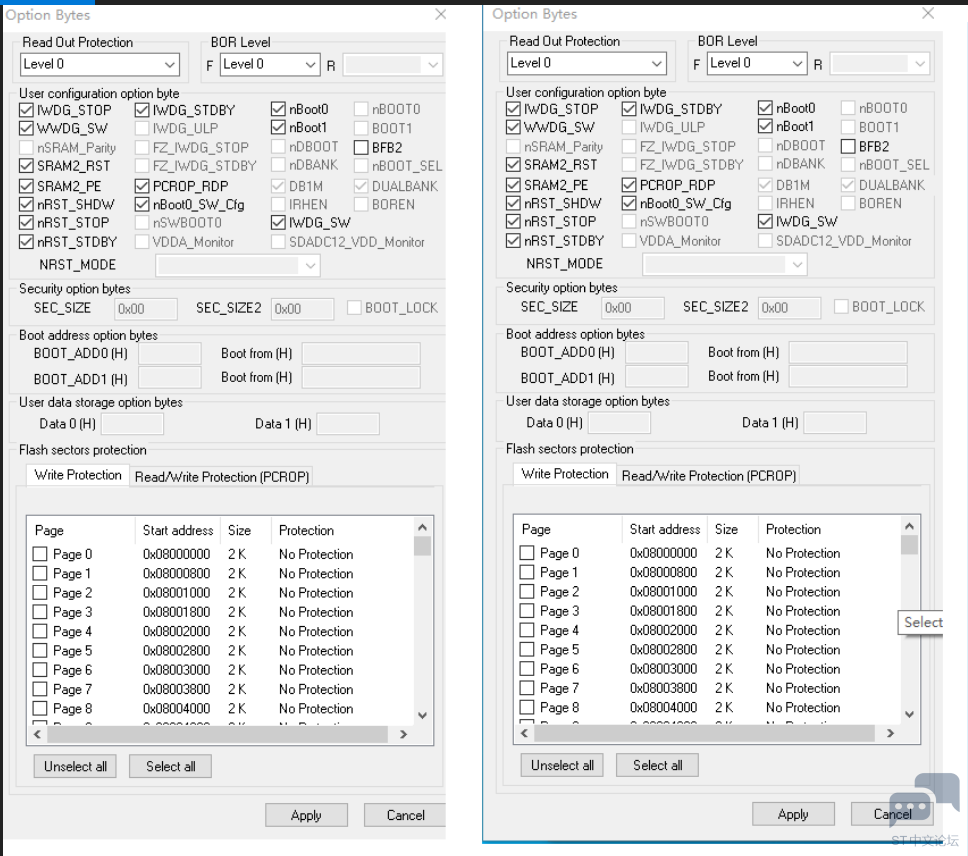Open BOR Level R dropdown in left dialog
The height and width of the screenshot is (856, 968).
393,64
